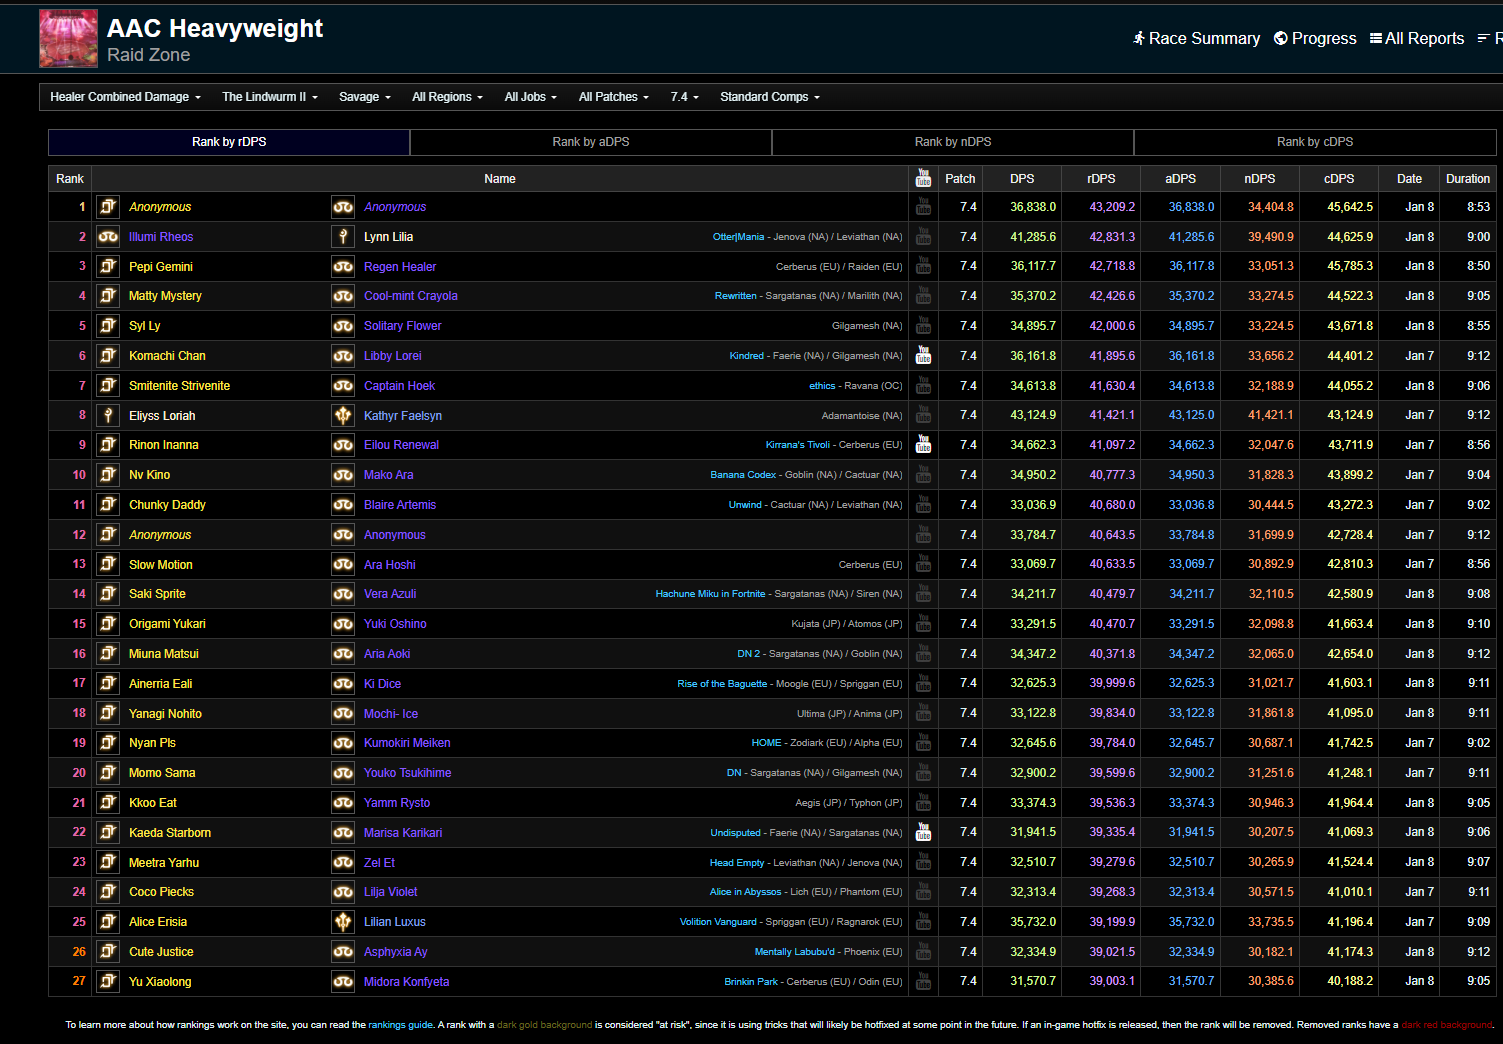
Task: Click the job icon next to Pepi Gemini
Action: point(108,266)
